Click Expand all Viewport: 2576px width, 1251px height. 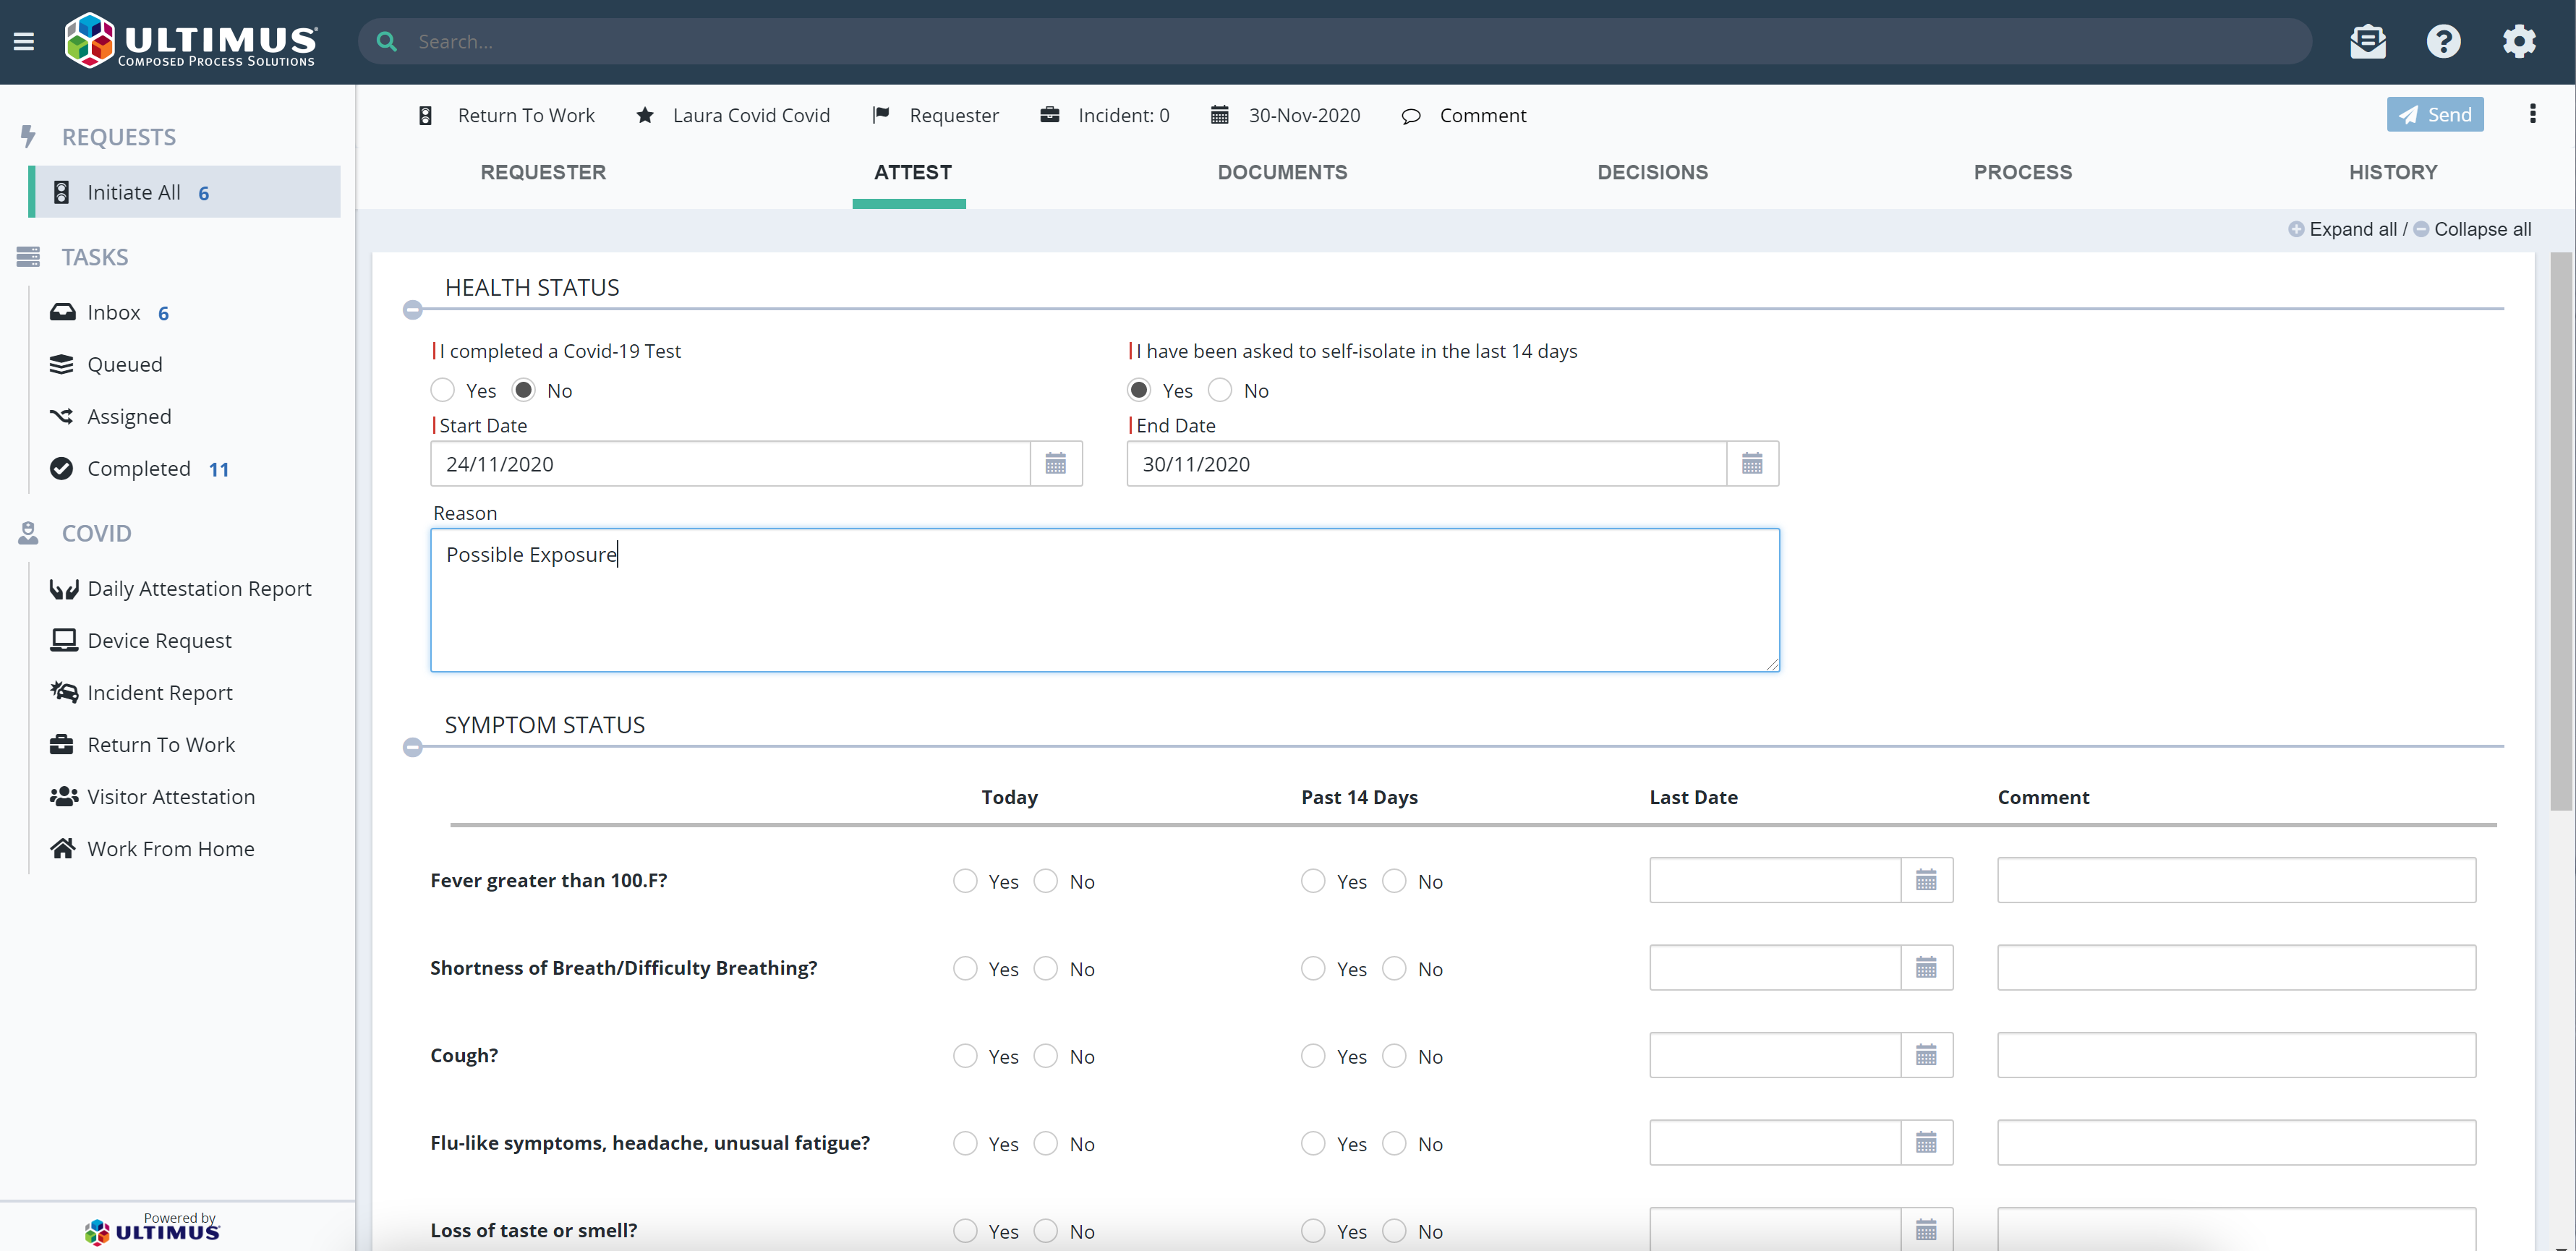(2342, 229)
